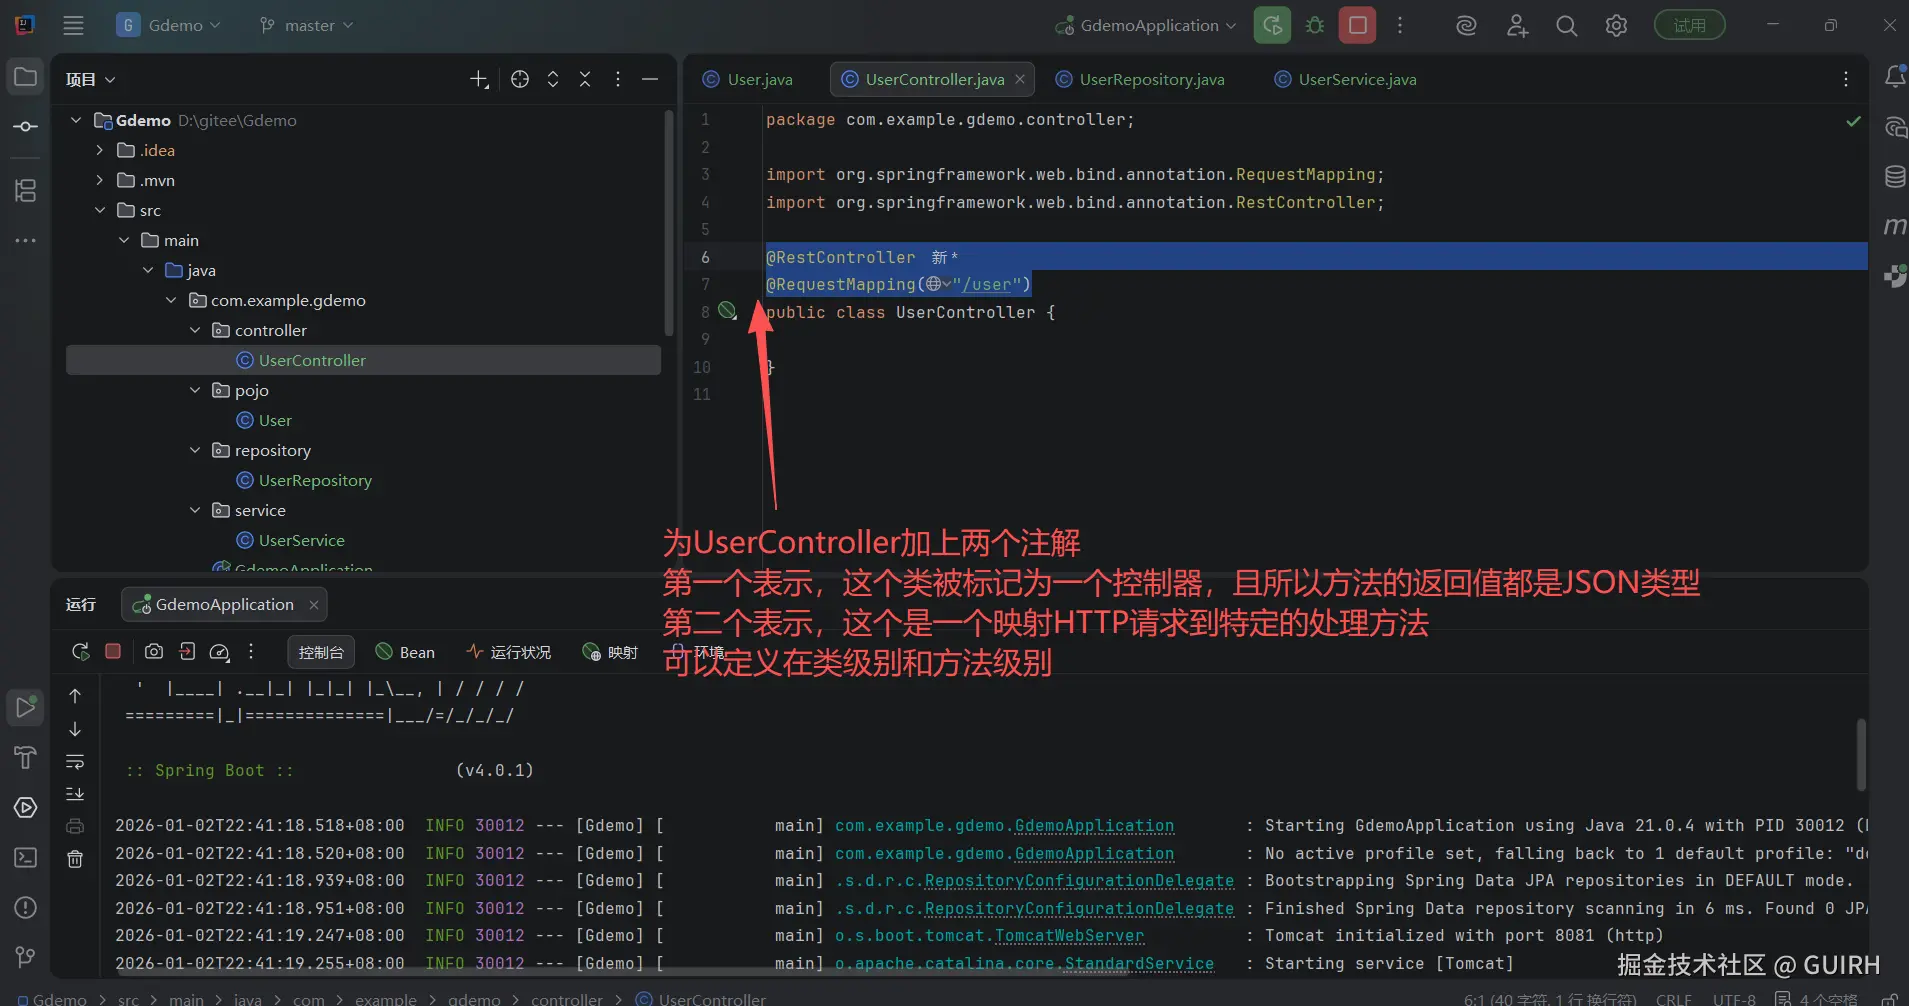Switch to the UserService.java tab
1909x1006 pixels.
pyautogui.click(x=1346, y=79)
